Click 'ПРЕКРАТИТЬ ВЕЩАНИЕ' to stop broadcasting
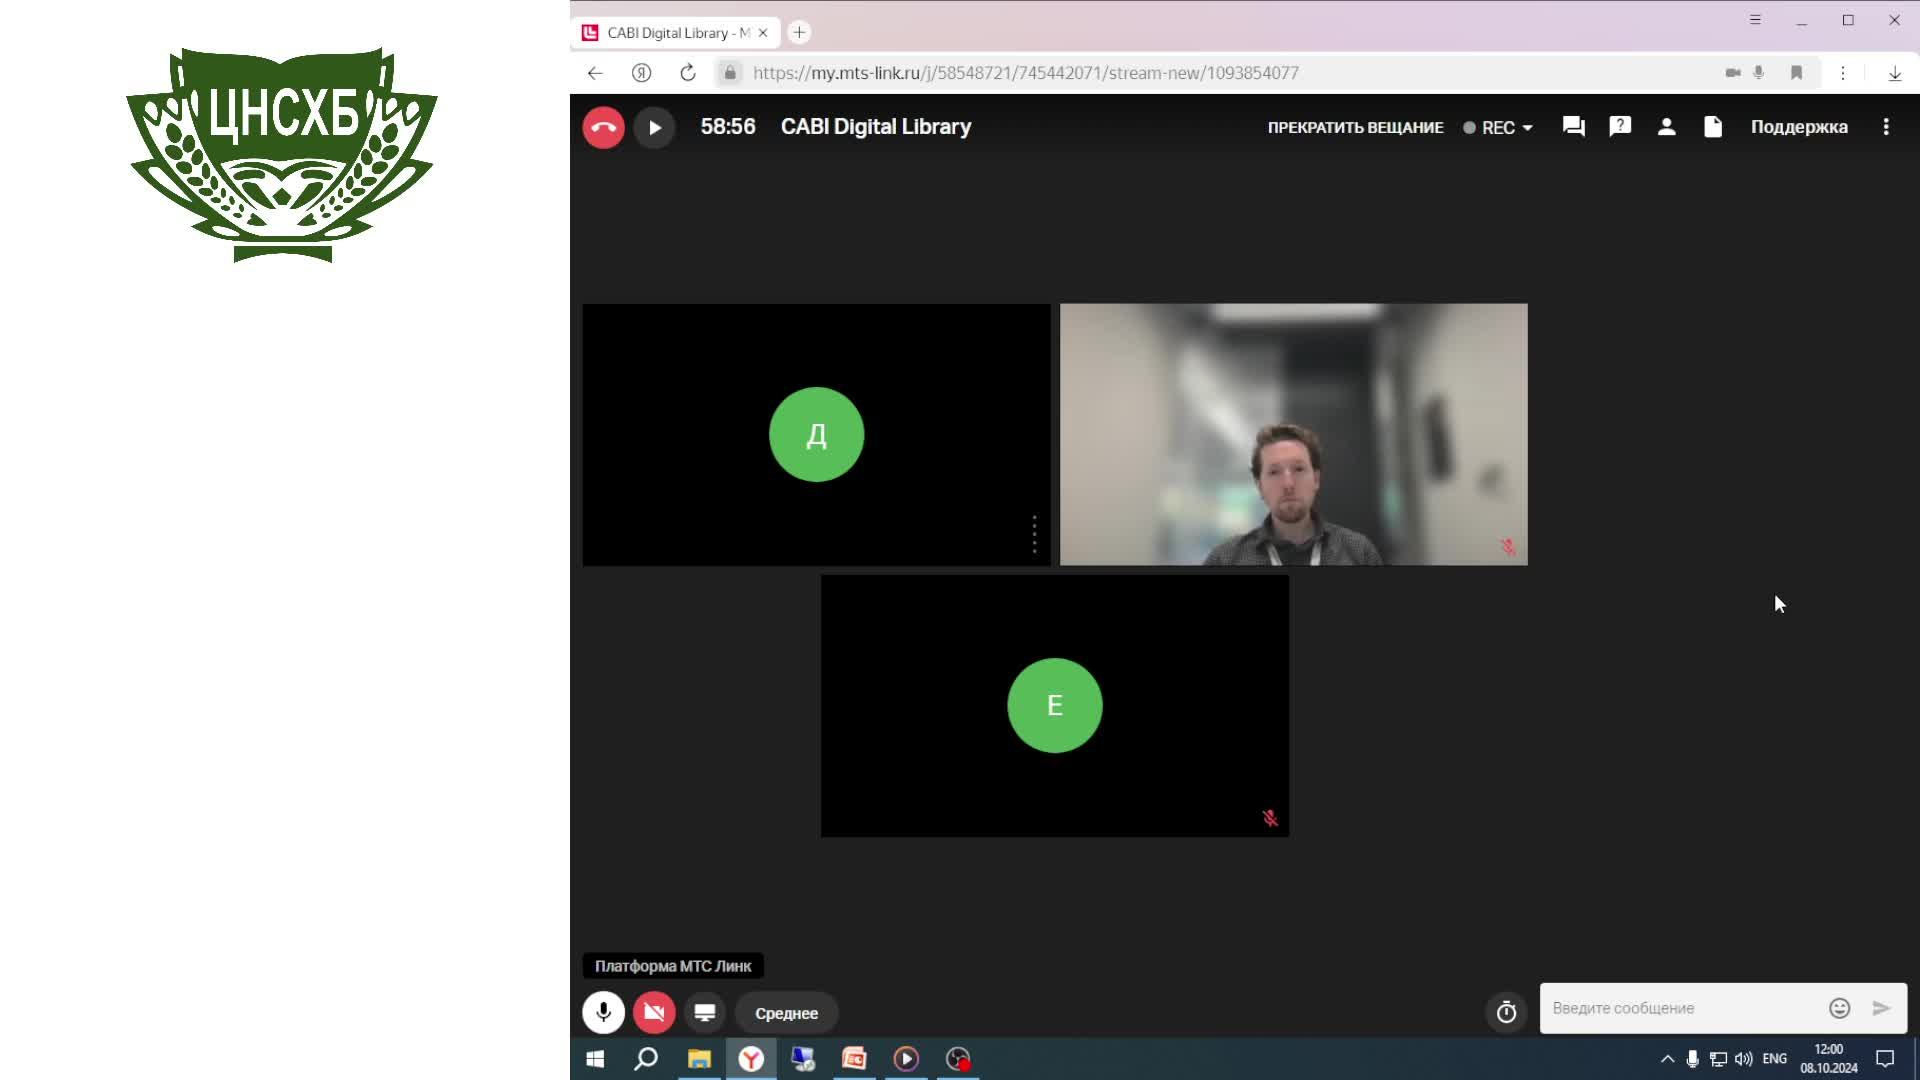The image size is (1920, 1080). point(1356,127)
